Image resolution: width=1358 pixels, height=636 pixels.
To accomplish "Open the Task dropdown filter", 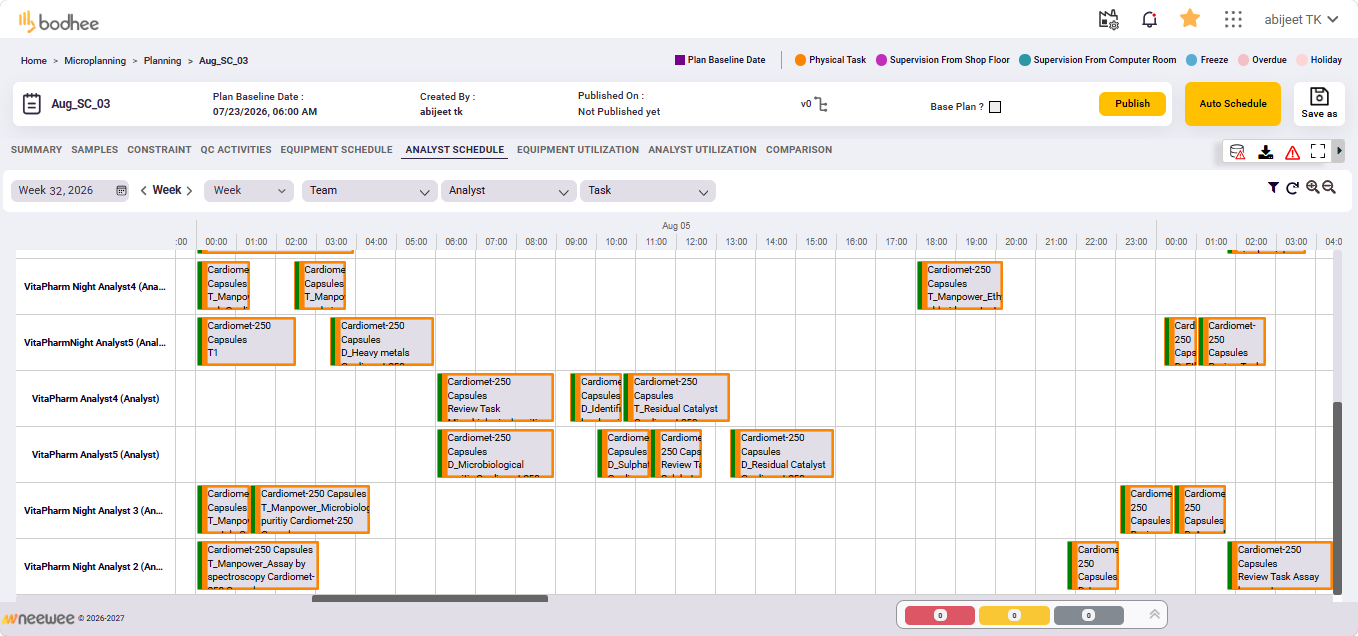I will (647, 191).
